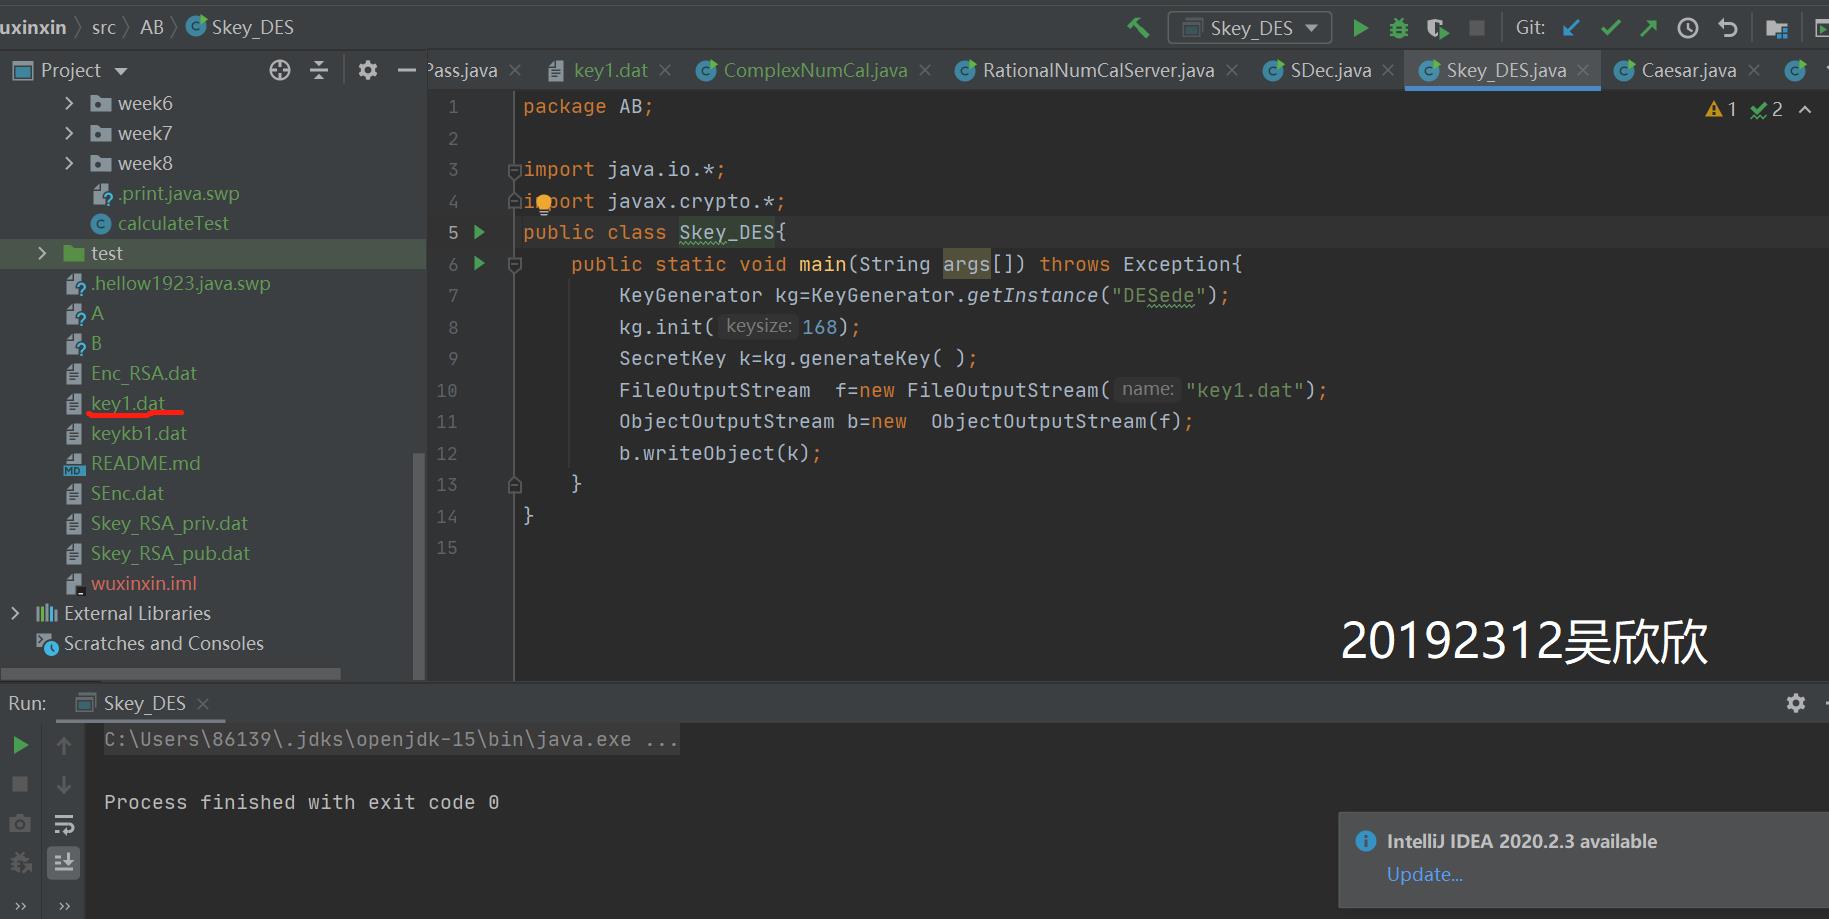Close the key1.dat editor tab
The image size is (1829, 919).
tap(665, 70)
